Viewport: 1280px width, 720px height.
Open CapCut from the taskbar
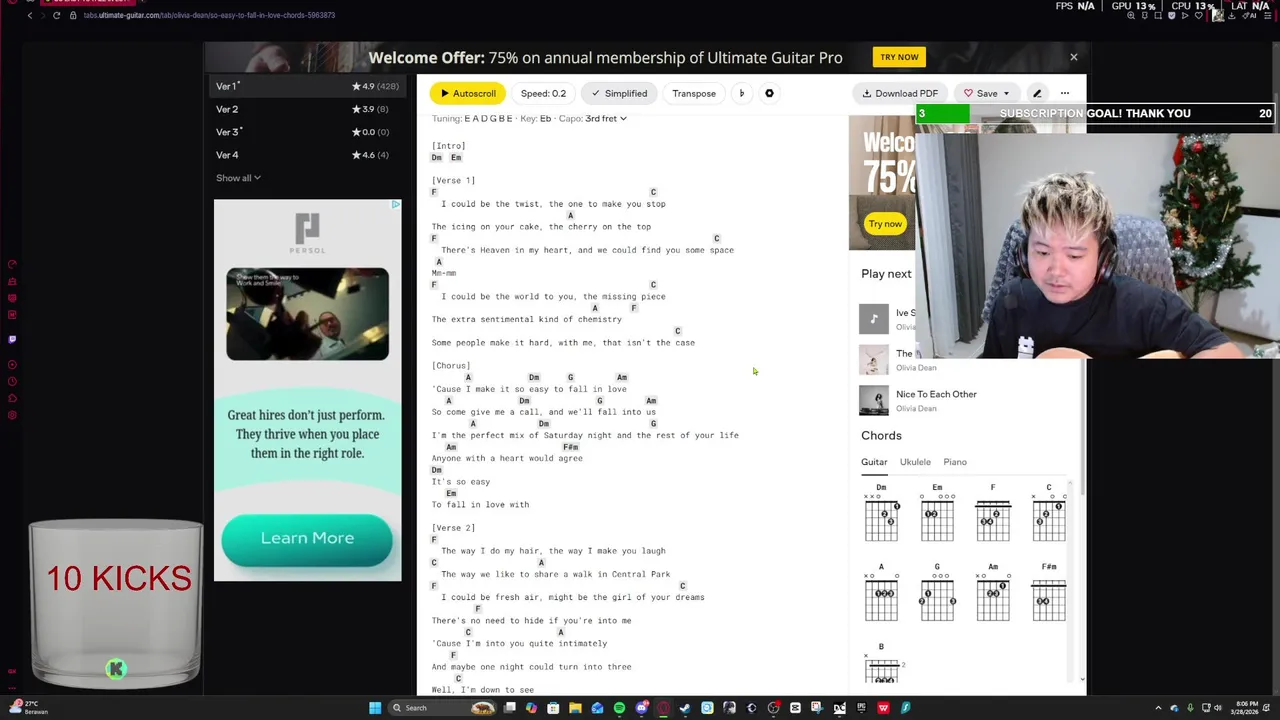(795, 708)
